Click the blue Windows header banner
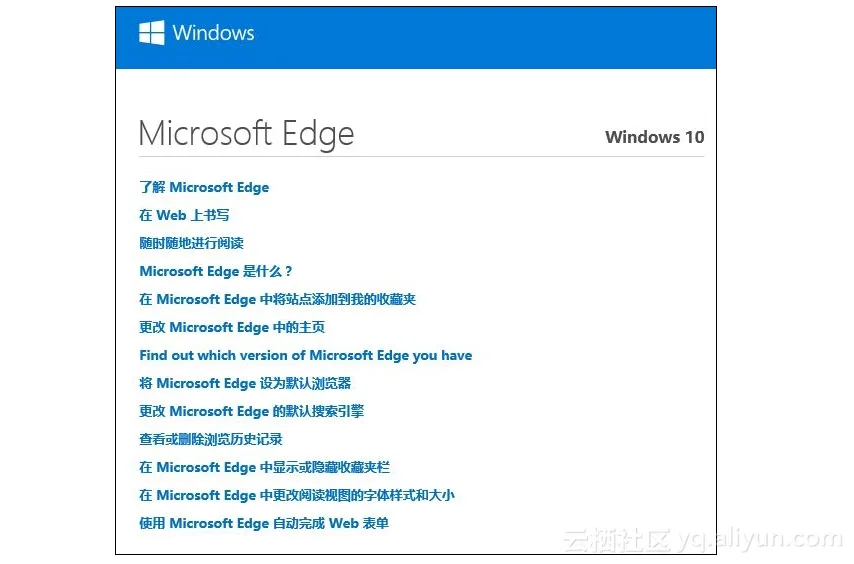 [x=416, y=38]
